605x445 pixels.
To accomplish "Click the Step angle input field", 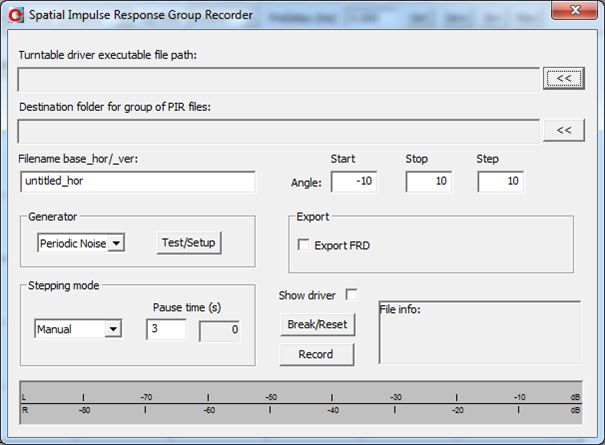I will tap(500, 182).
